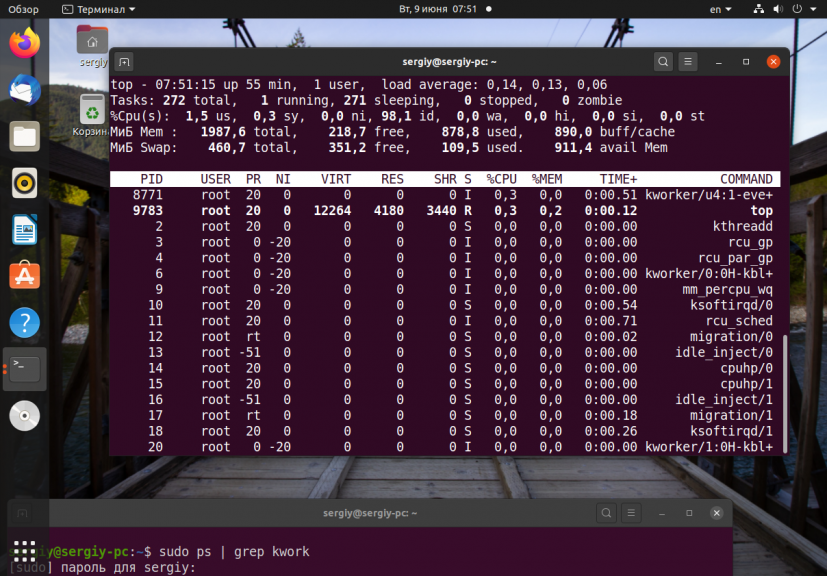The width and height of the screenshot is (827, 576).
Task: Open the Корзина trash desktop icon
Action: coord(91,112)
